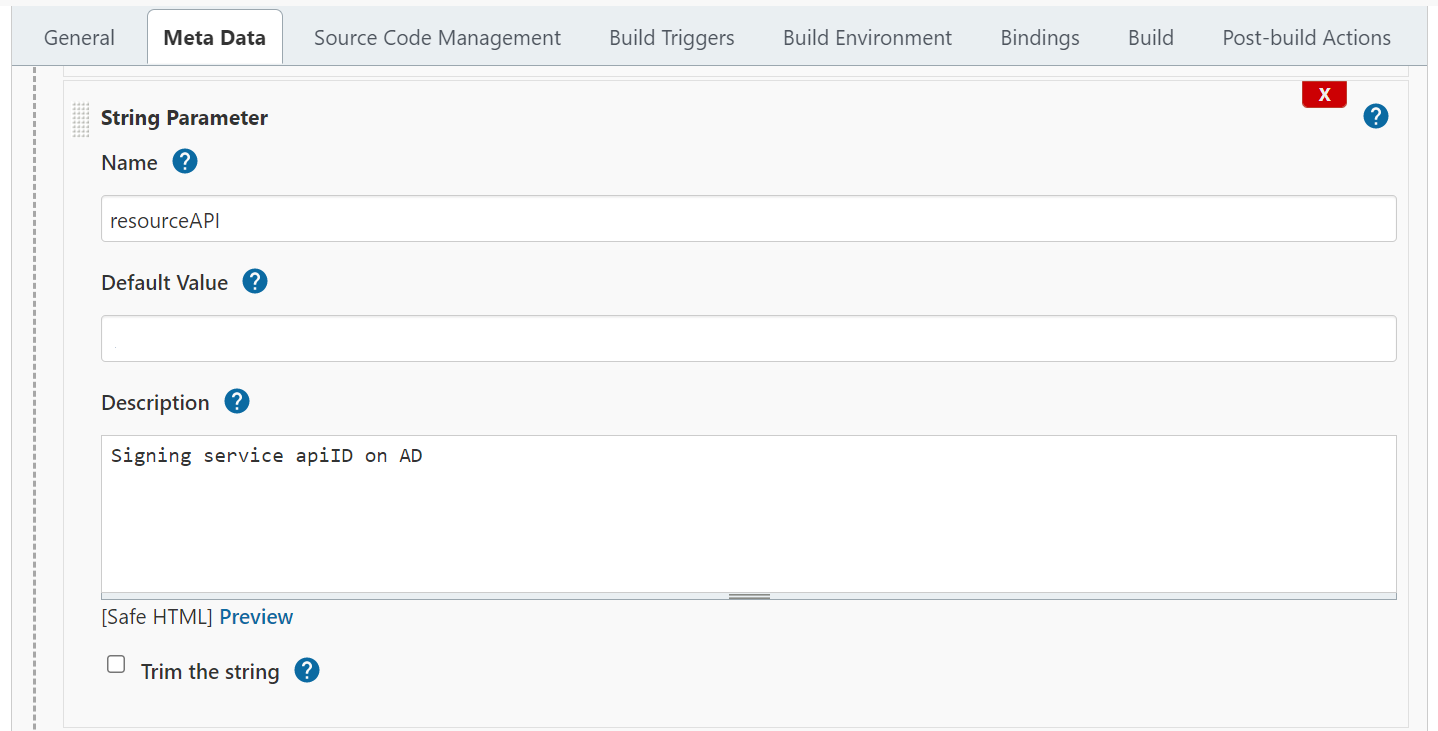
Task: Delete String Parameter with red X
Action: (x=1324, y=95)
